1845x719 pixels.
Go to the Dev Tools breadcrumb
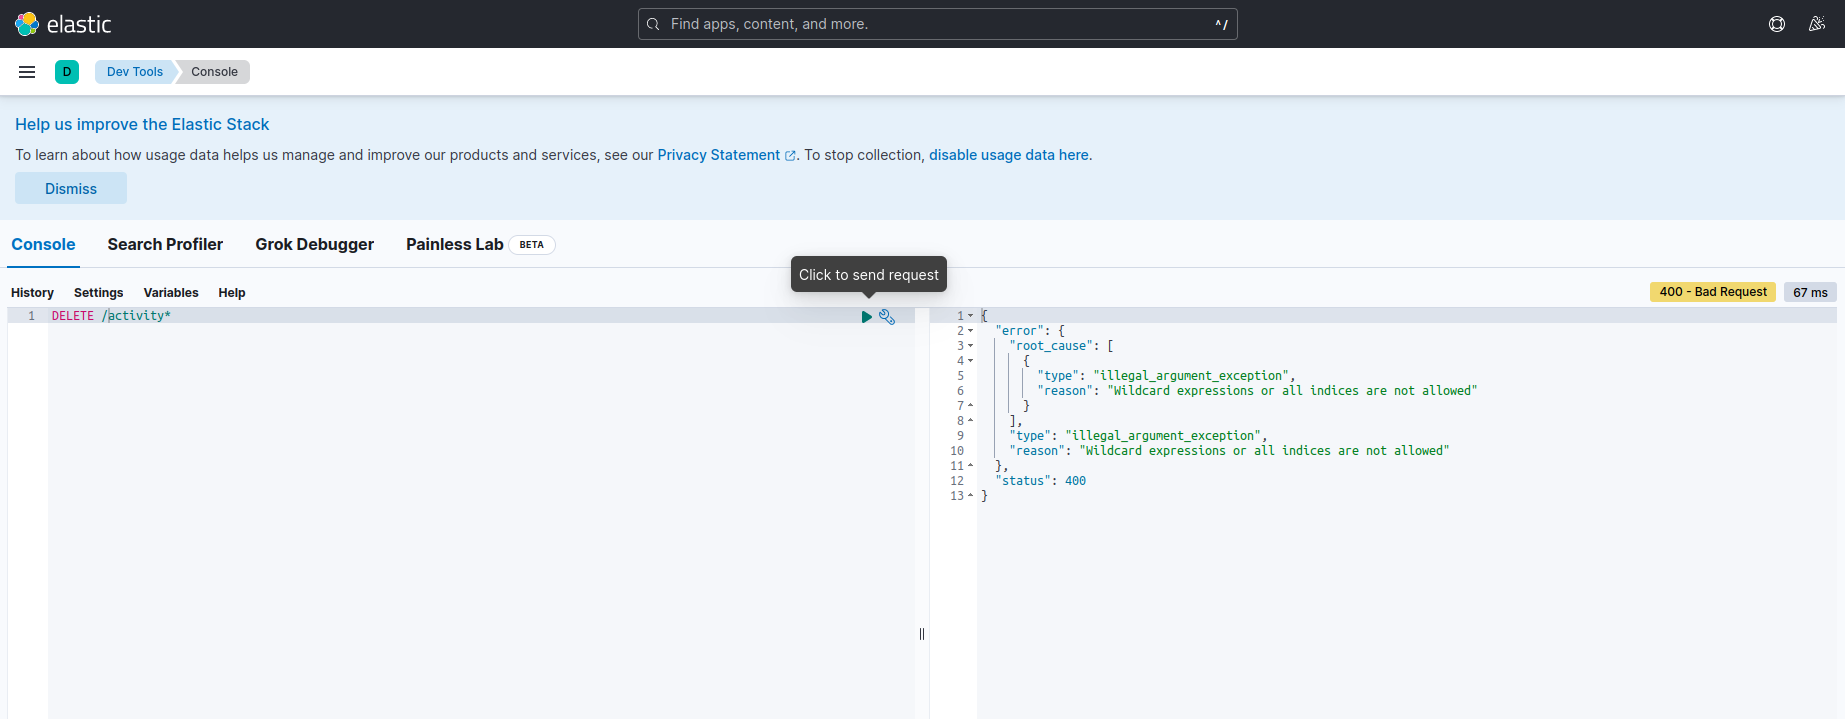(x=135, y=72)
